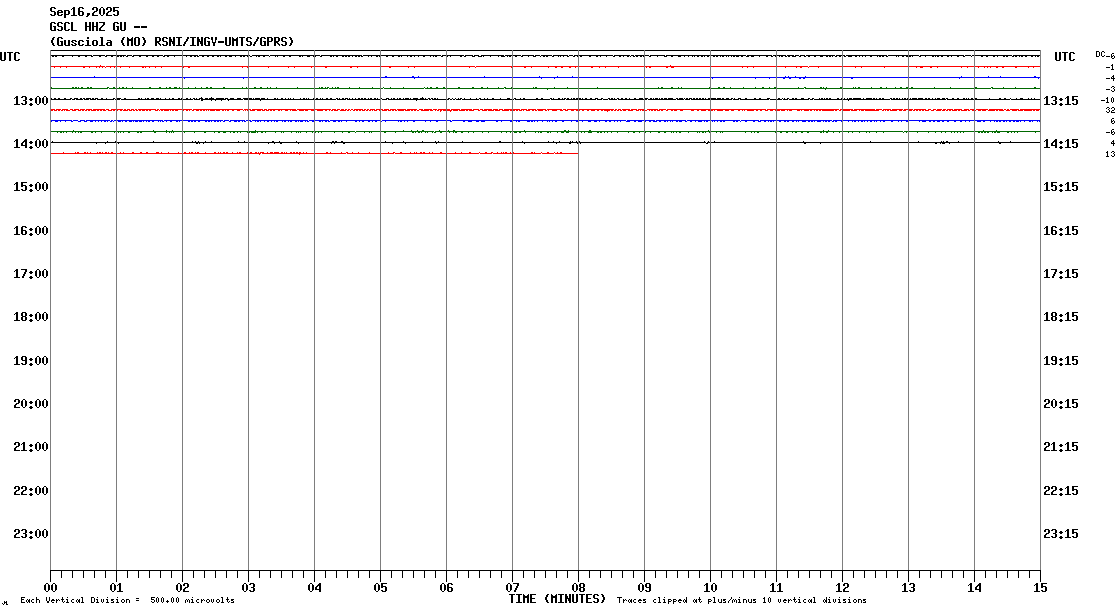Click the 17:15 end-time label
Image resolution: width=1120 pixels, height=614 pixels.
click(1061, 273)
